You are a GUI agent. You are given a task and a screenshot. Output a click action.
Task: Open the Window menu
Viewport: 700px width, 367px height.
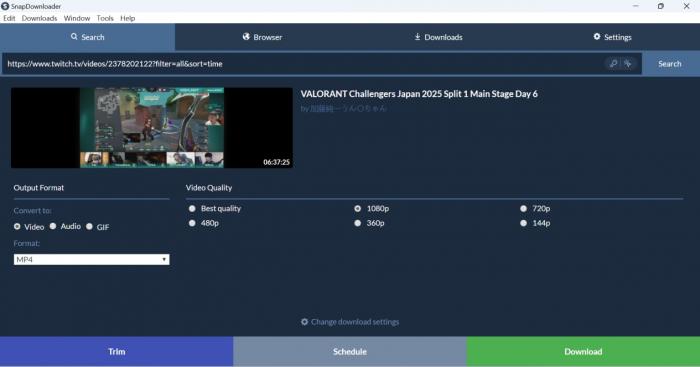[x=77, y=18]
